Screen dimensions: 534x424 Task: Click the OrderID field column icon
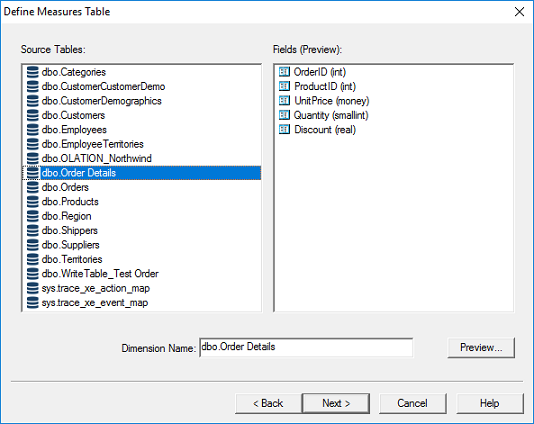click(284, 72)
